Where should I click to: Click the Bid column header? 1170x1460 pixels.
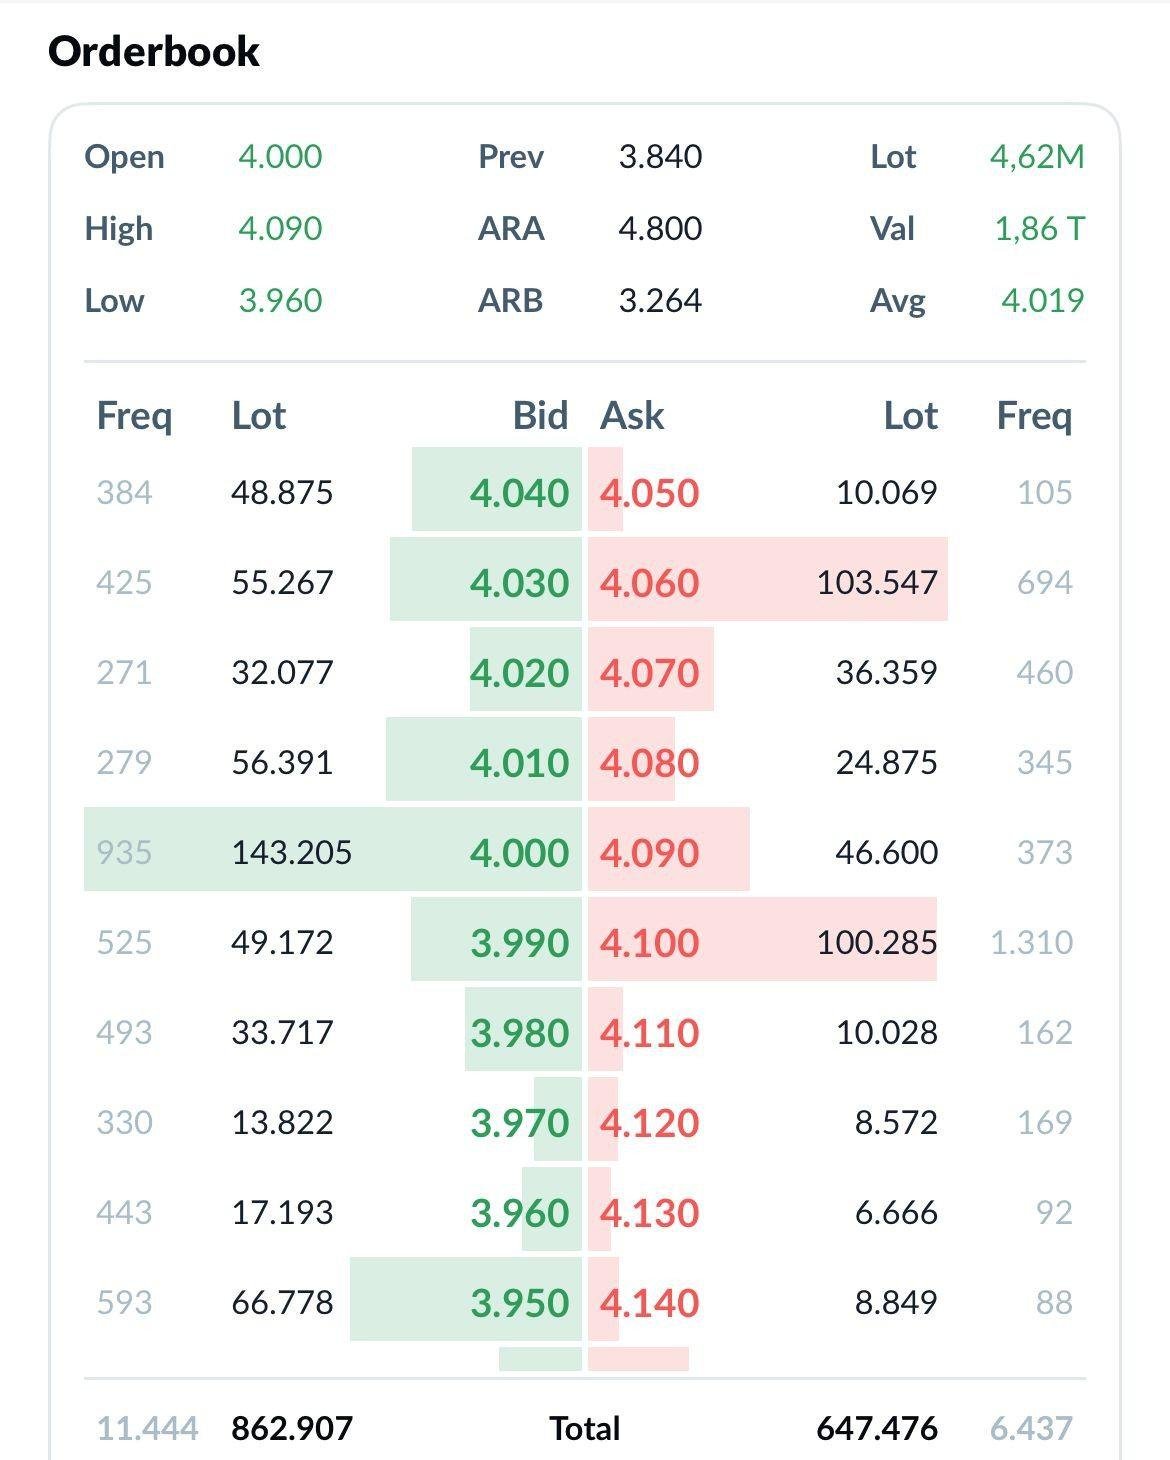pyautogui.click(x=540, y=415)
